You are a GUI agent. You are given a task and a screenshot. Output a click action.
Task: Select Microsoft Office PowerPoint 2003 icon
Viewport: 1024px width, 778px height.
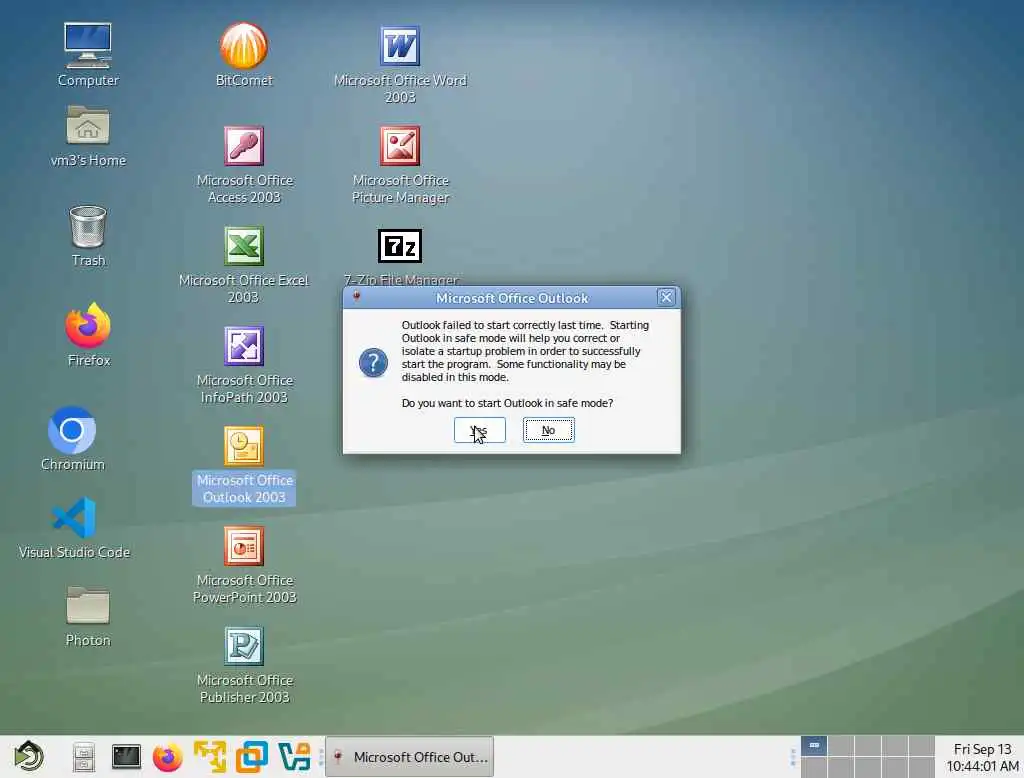(x=244, y=545)
